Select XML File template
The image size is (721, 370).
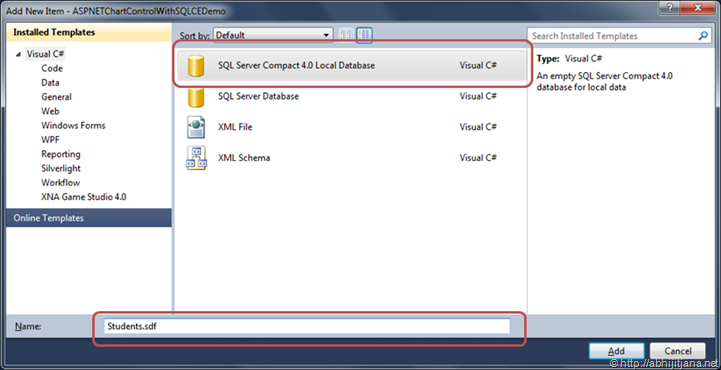coord(352,127)
